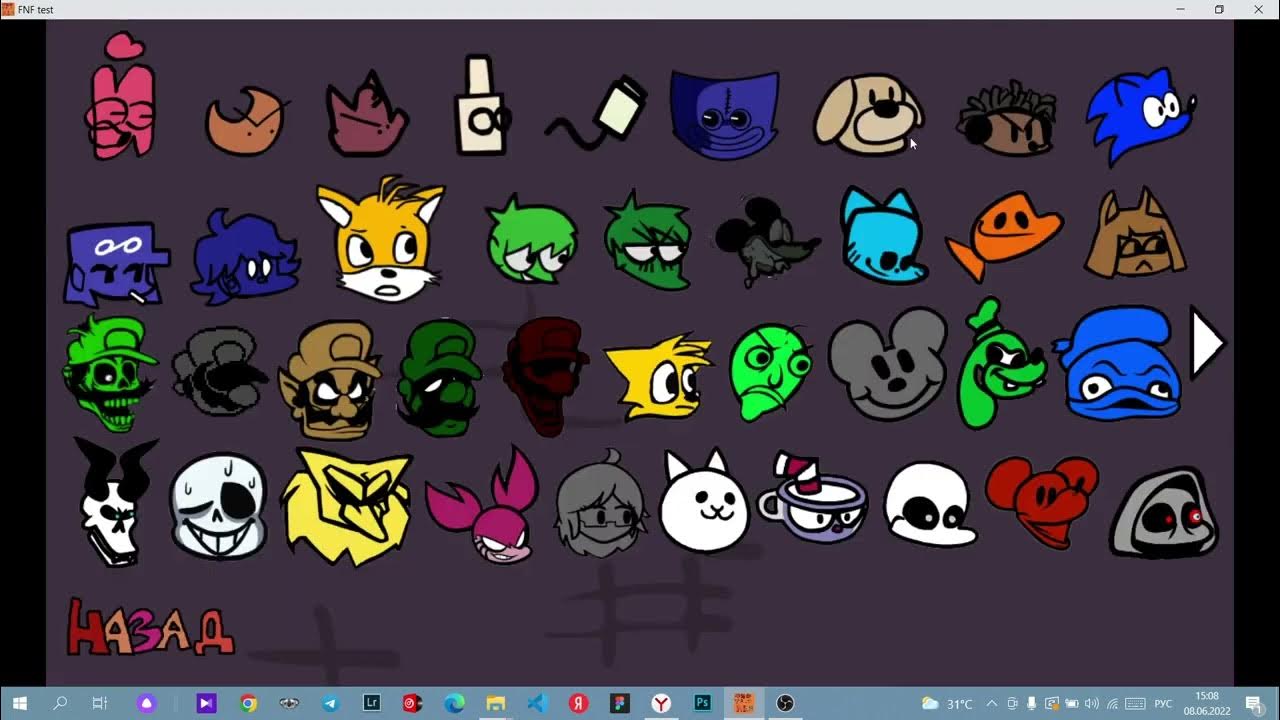Viewport: 1280px width, 720px height.
Task: Switch the РУС input language
Action: pos(1163,703)
